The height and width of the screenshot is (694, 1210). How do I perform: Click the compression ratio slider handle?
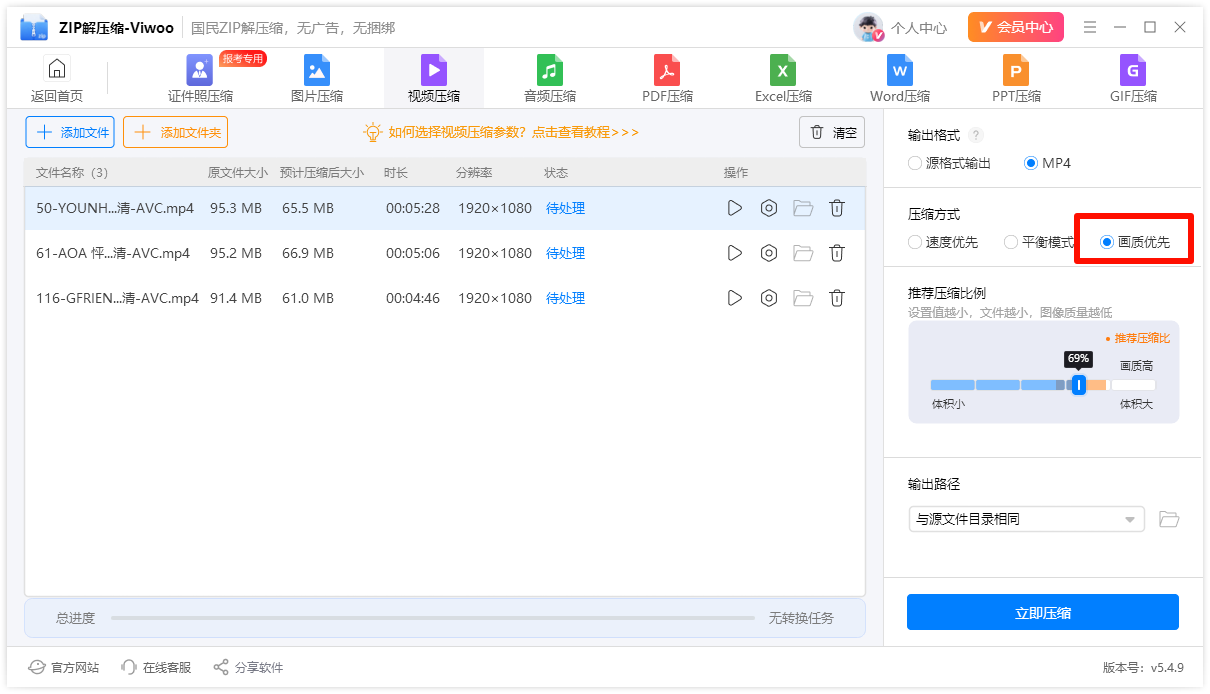click(x=1078, y=384)
